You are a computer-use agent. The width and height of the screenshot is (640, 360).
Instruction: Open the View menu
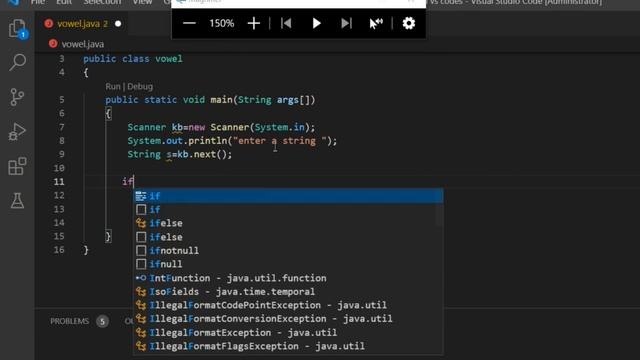coord(142,2)
